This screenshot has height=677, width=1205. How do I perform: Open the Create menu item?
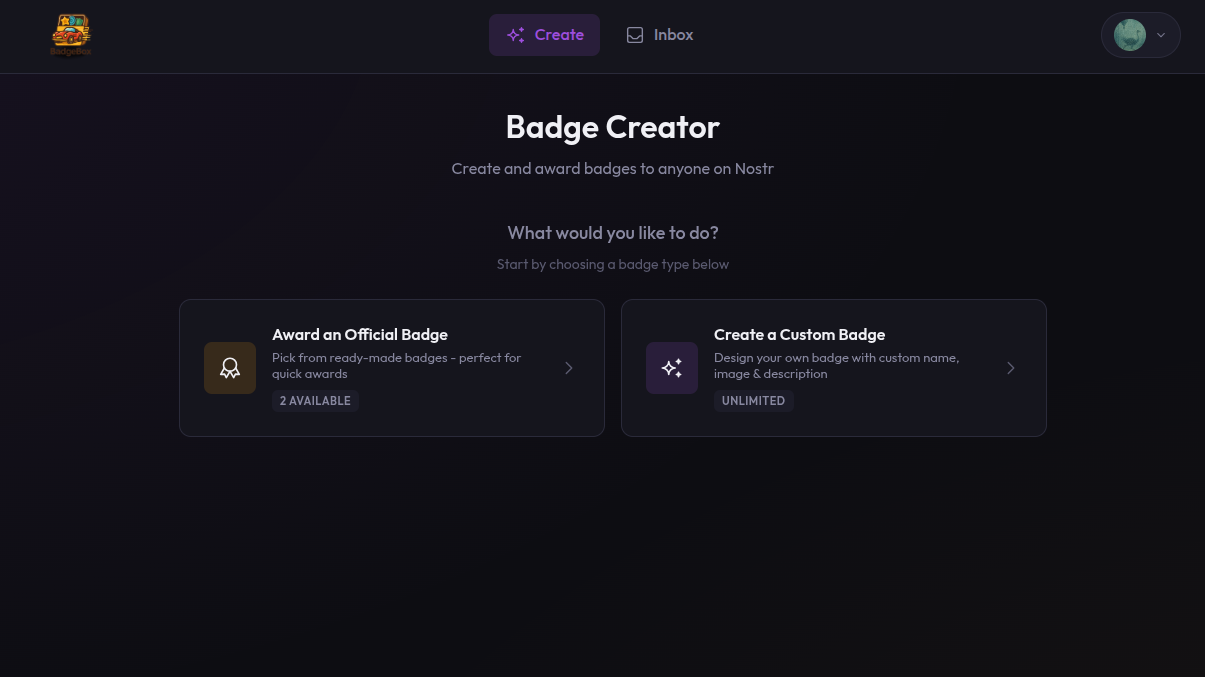point(544,34)
